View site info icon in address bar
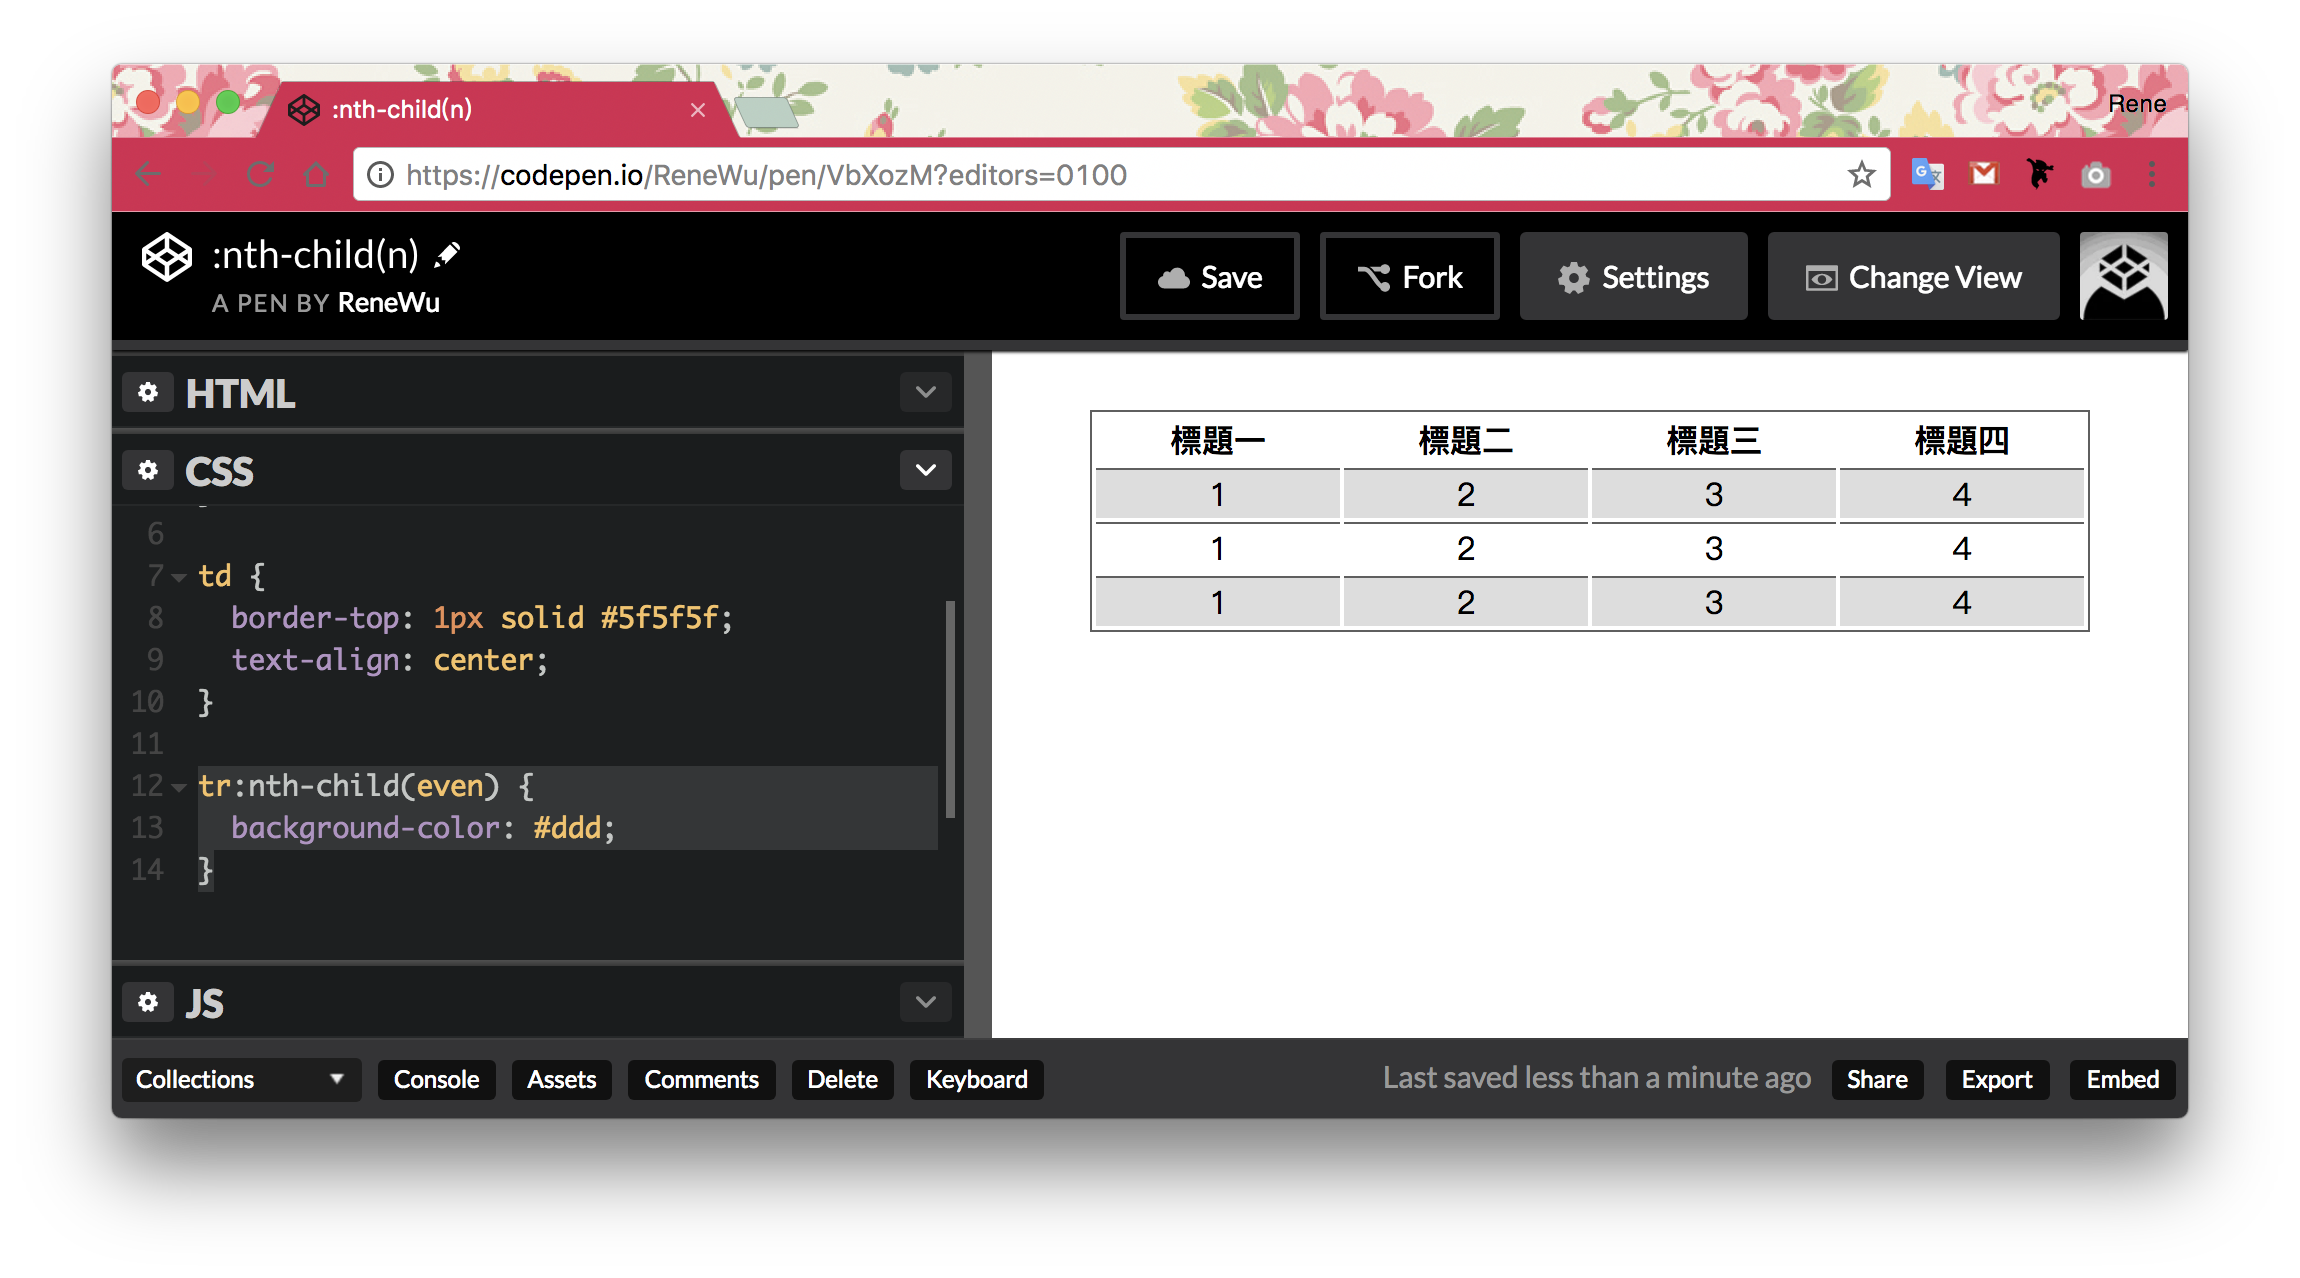This screenshot has height=1278, width=2300. 380,175
